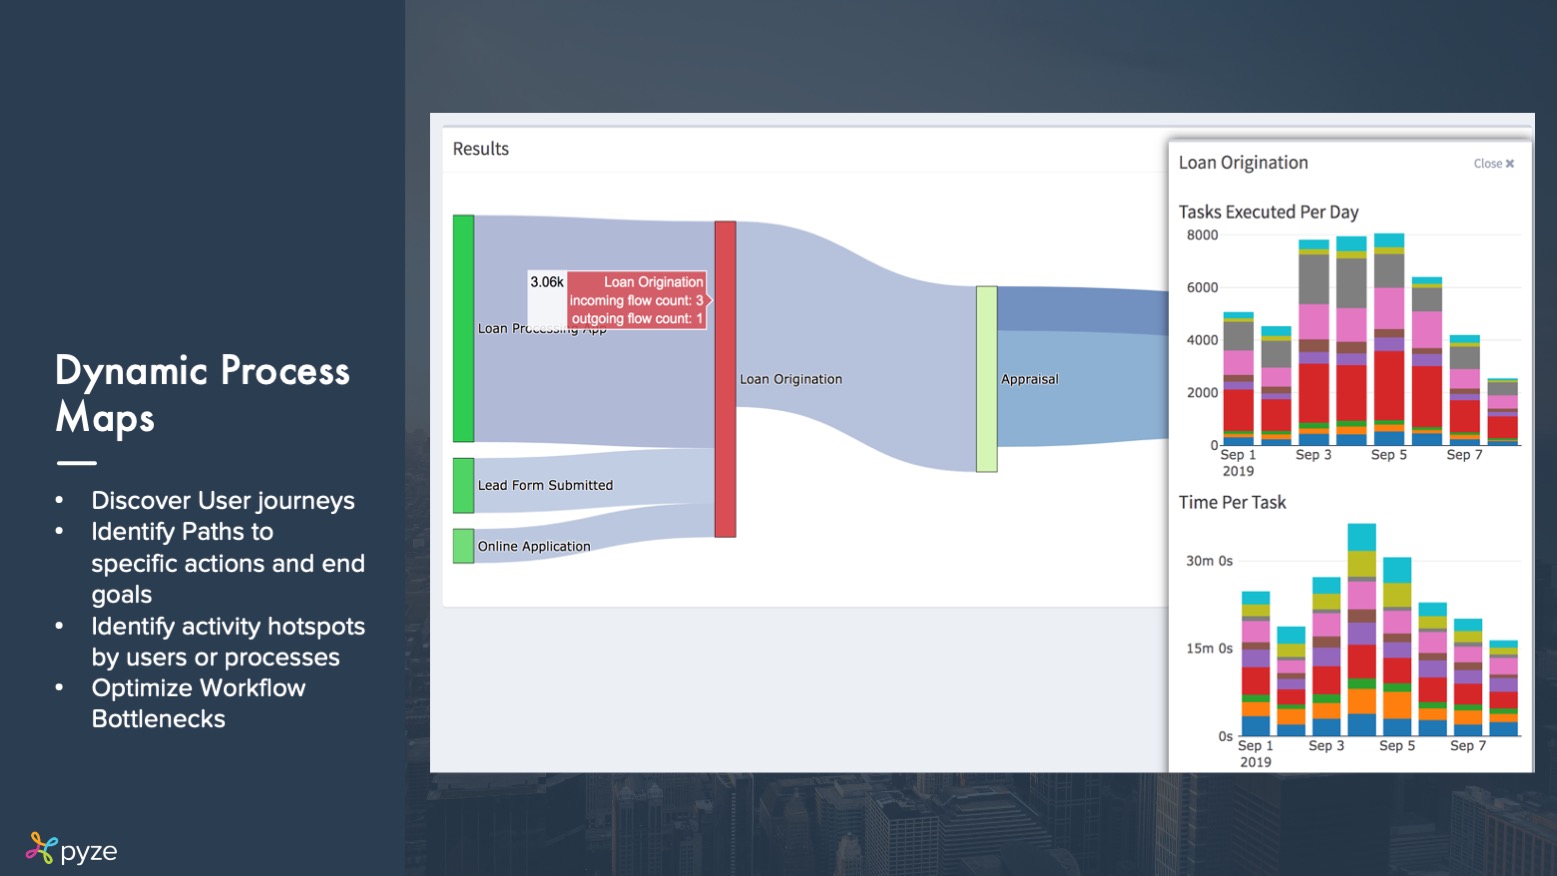Click the Results panel header

(481, 148)
